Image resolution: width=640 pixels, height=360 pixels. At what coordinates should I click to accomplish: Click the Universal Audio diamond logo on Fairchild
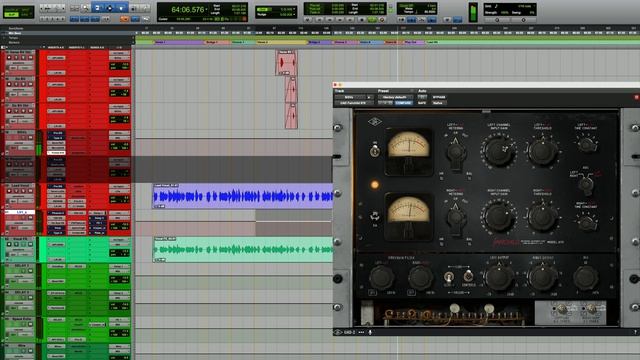pos(375,121)
